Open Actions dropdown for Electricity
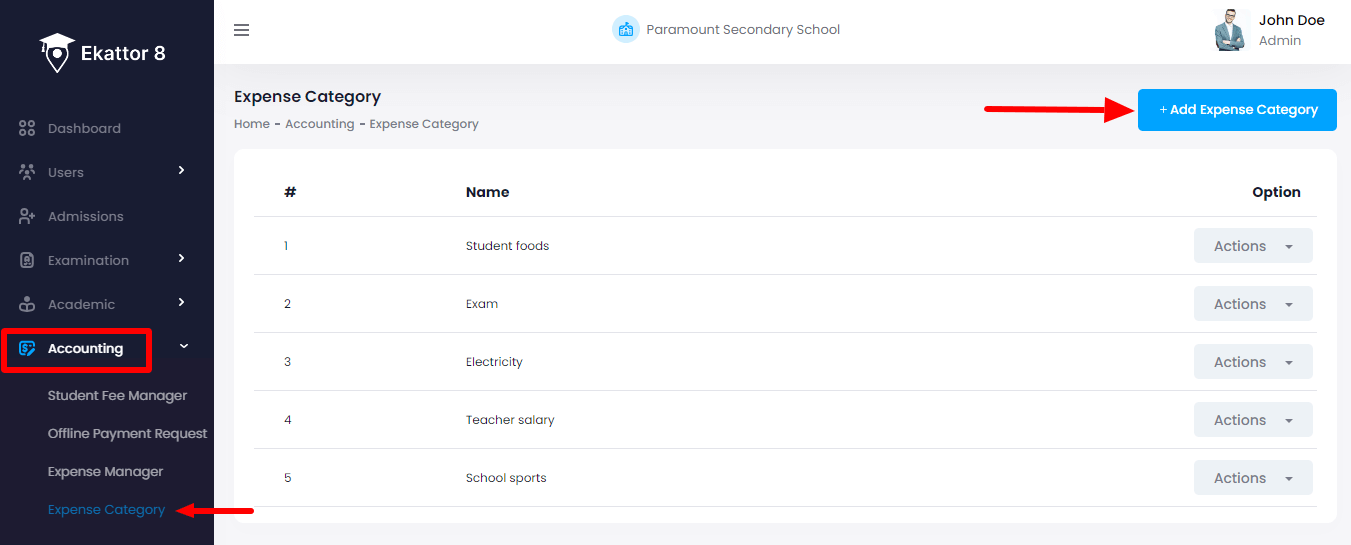This screenshot has width=1351, height=545. [1252, 362]
